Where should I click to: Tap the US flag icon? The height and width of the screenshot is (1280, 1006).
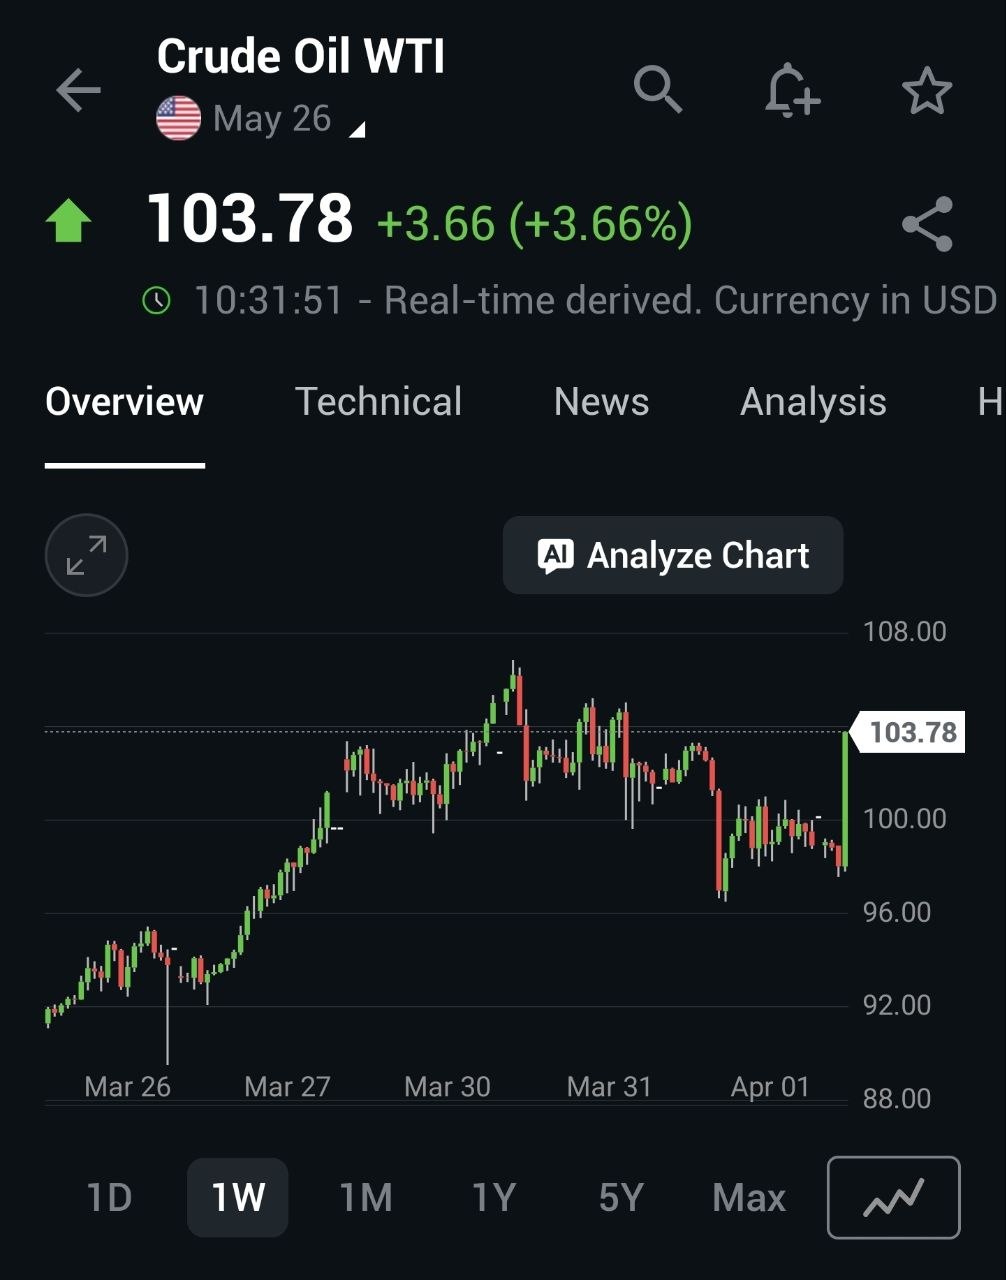pyautogui.click(x=178, y=119)
